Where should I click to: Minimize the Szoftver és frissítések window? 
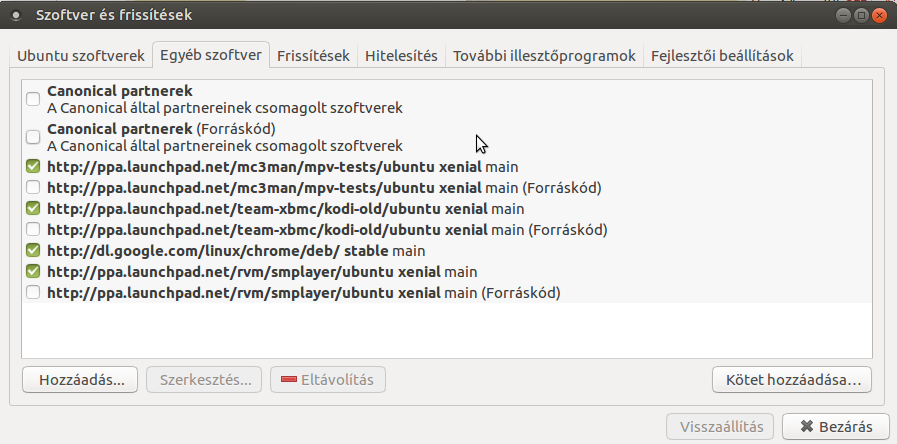tap(843, 15)
